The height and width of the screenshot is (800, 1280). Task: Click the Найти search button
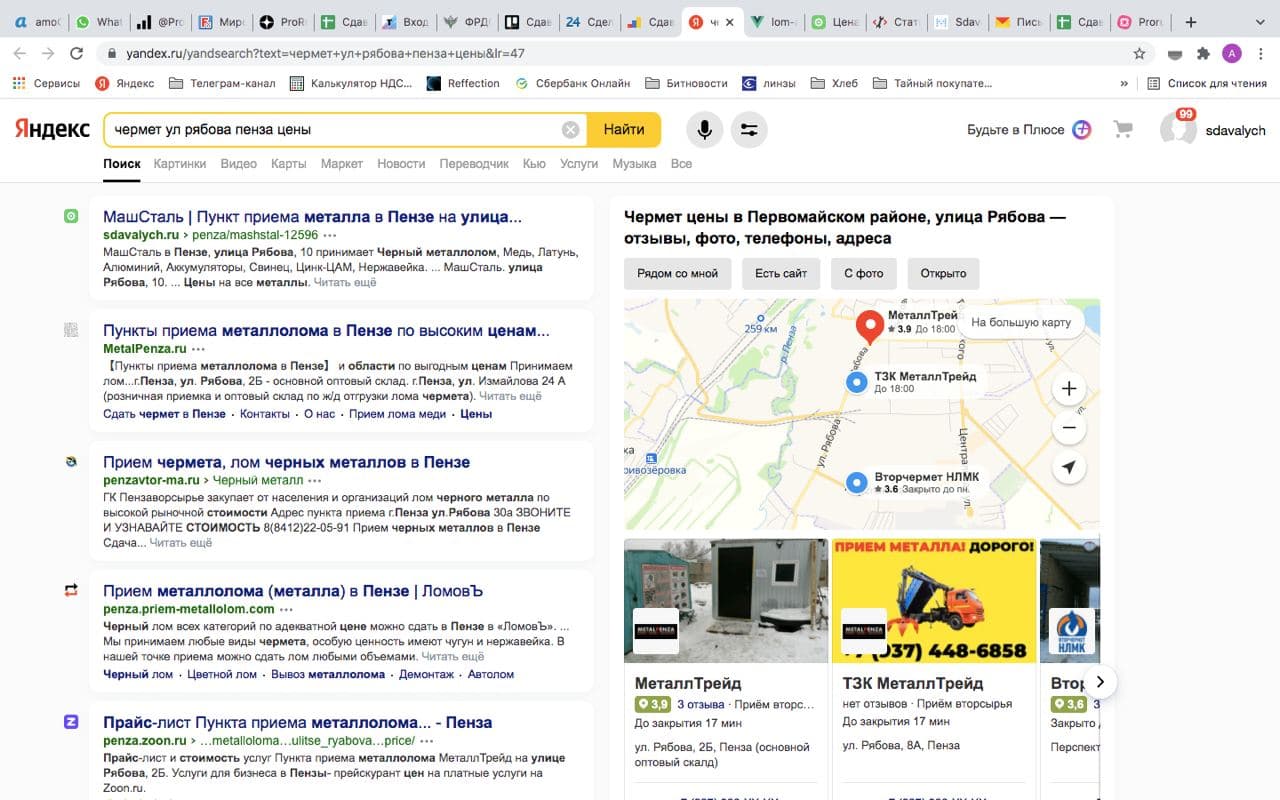624,129
